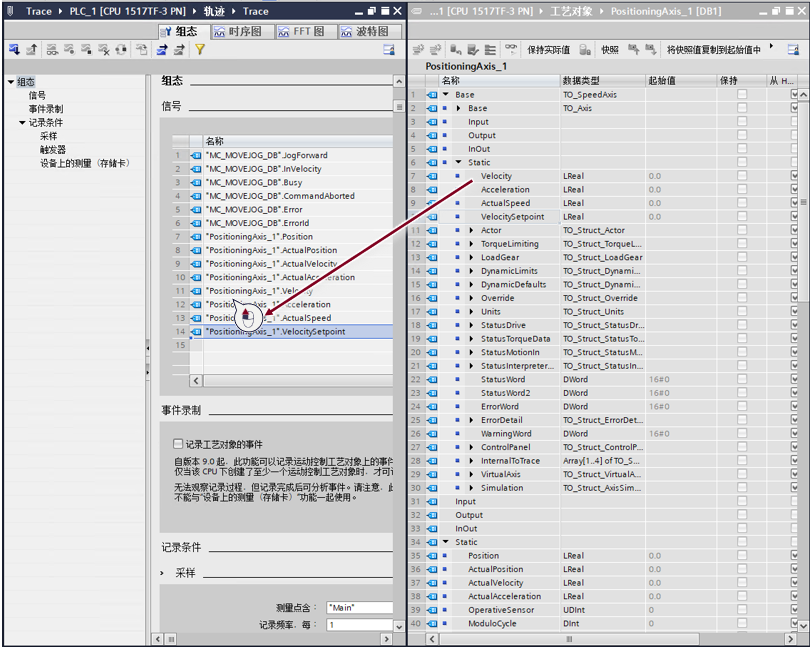The height and width of the screenshot is (648, 810).
Task: Click the download trace to device icon
Action: [x=14, y=50]
